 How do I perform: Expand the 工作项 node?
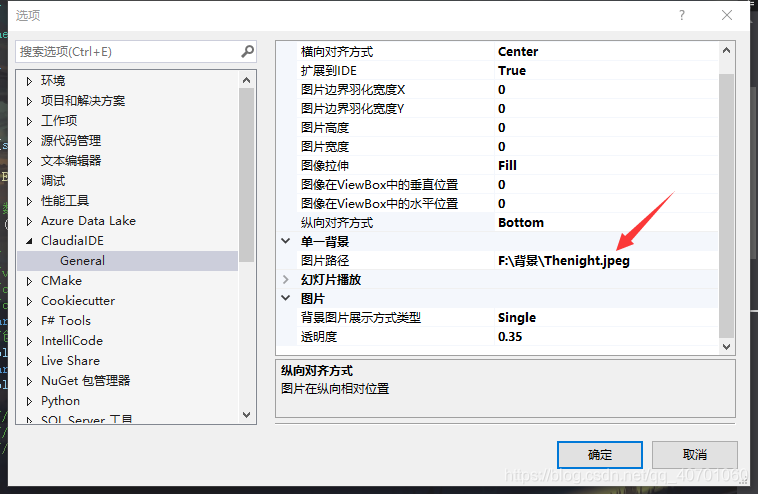click(x=29, y=121)
